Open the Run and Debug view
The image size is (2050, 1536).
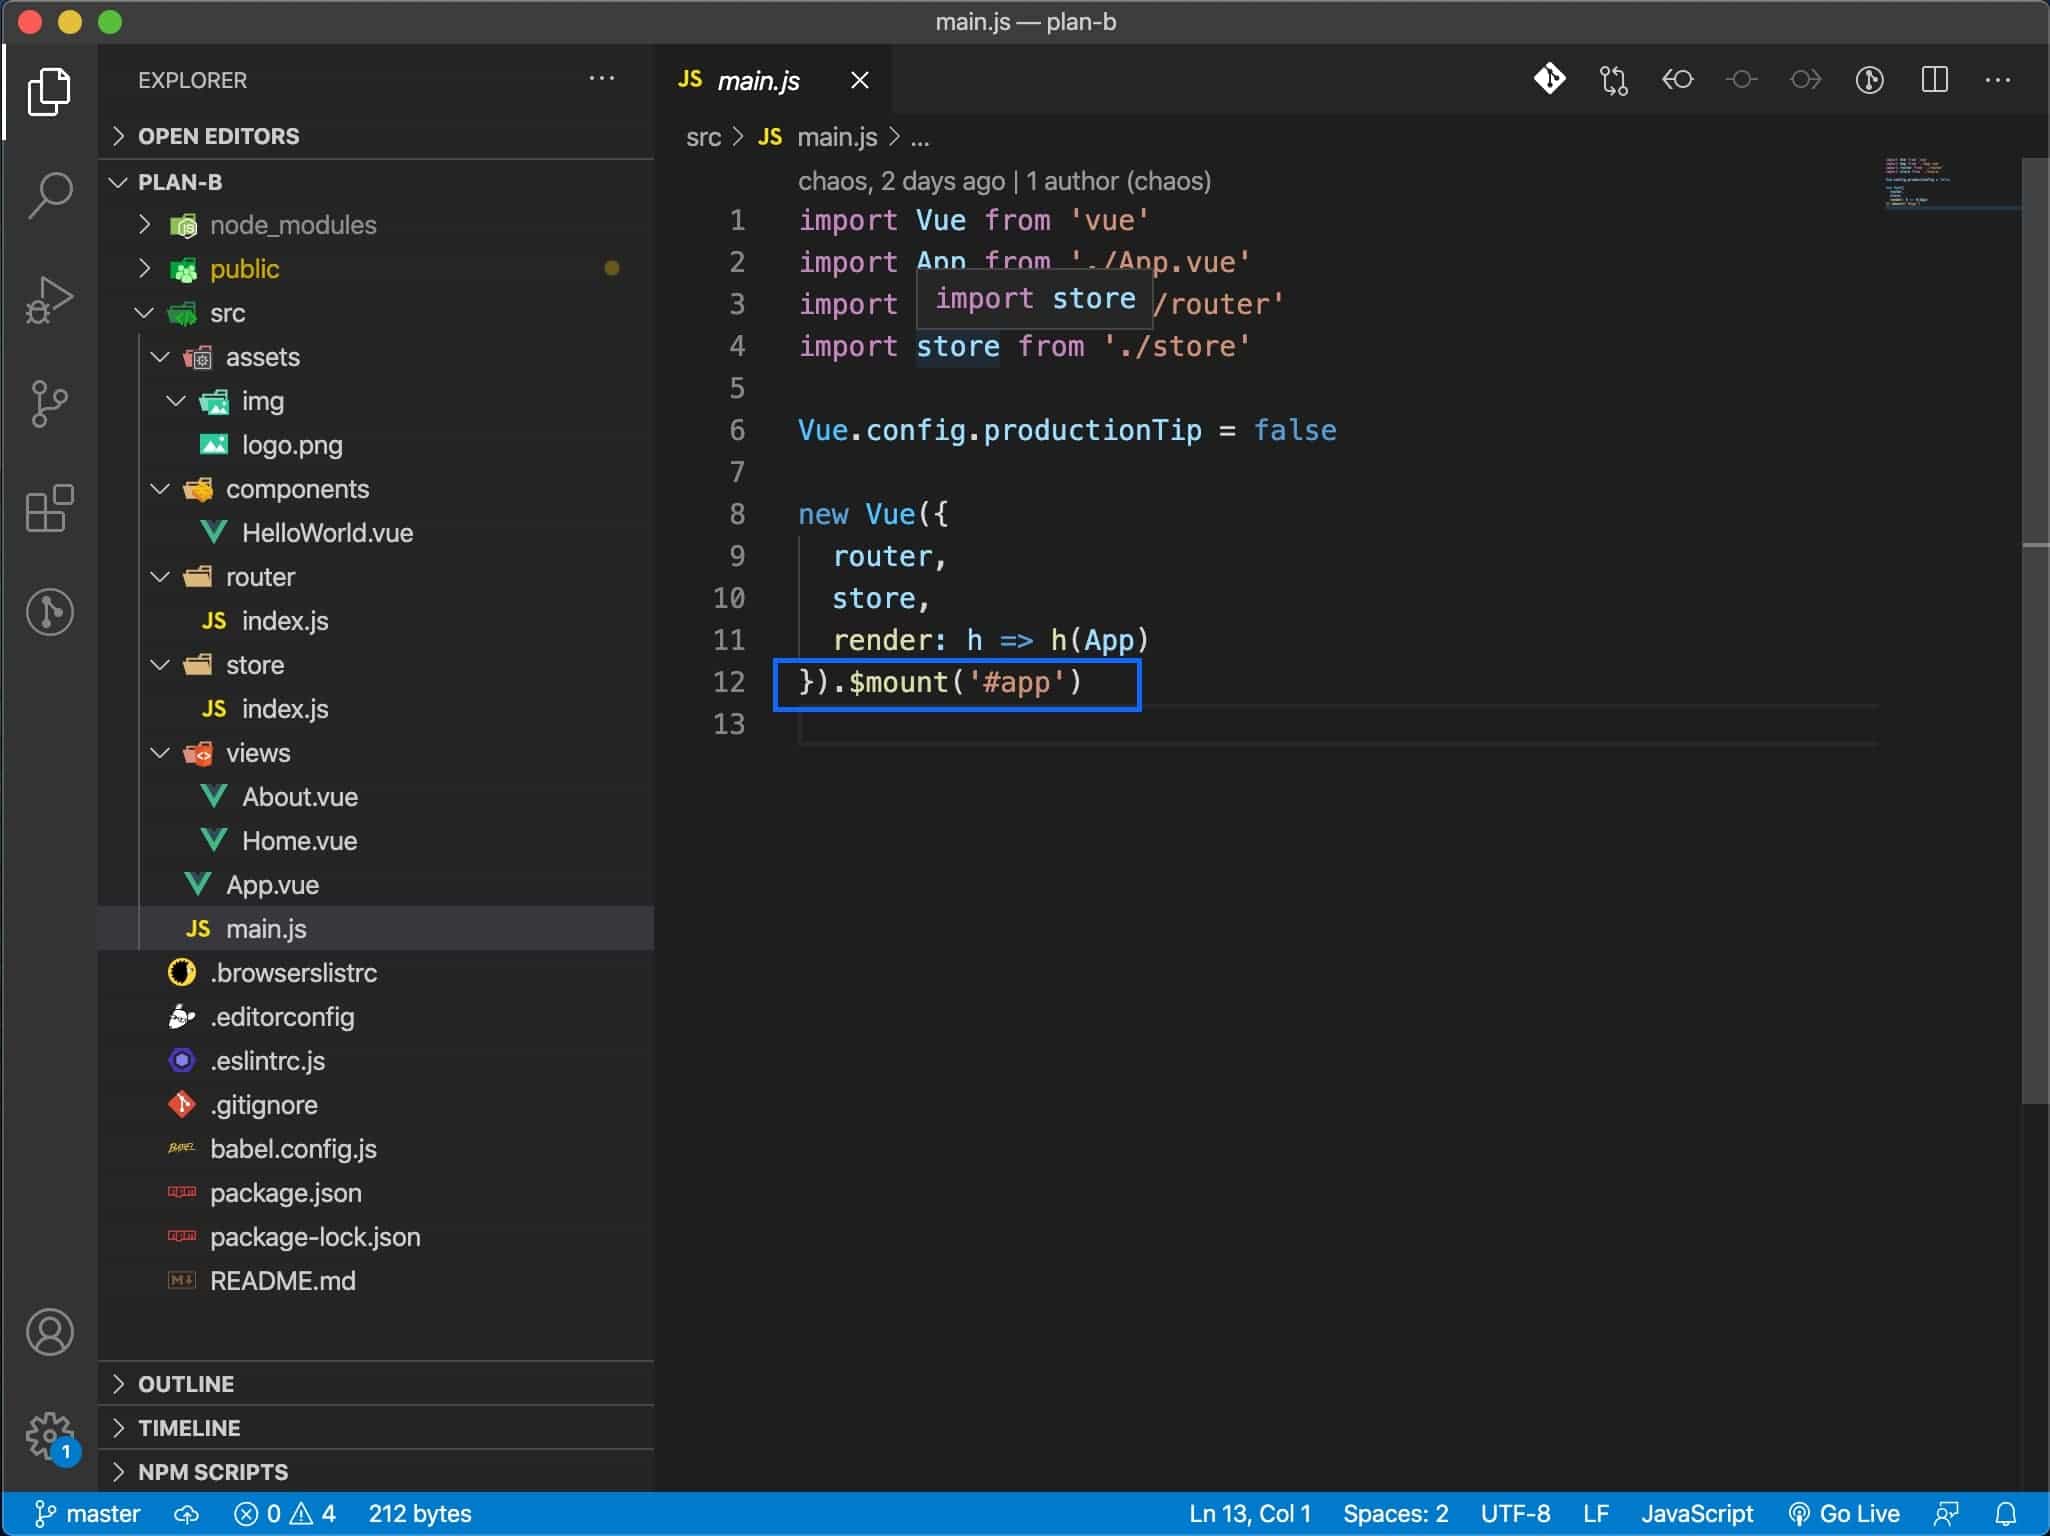pos(49,299)
